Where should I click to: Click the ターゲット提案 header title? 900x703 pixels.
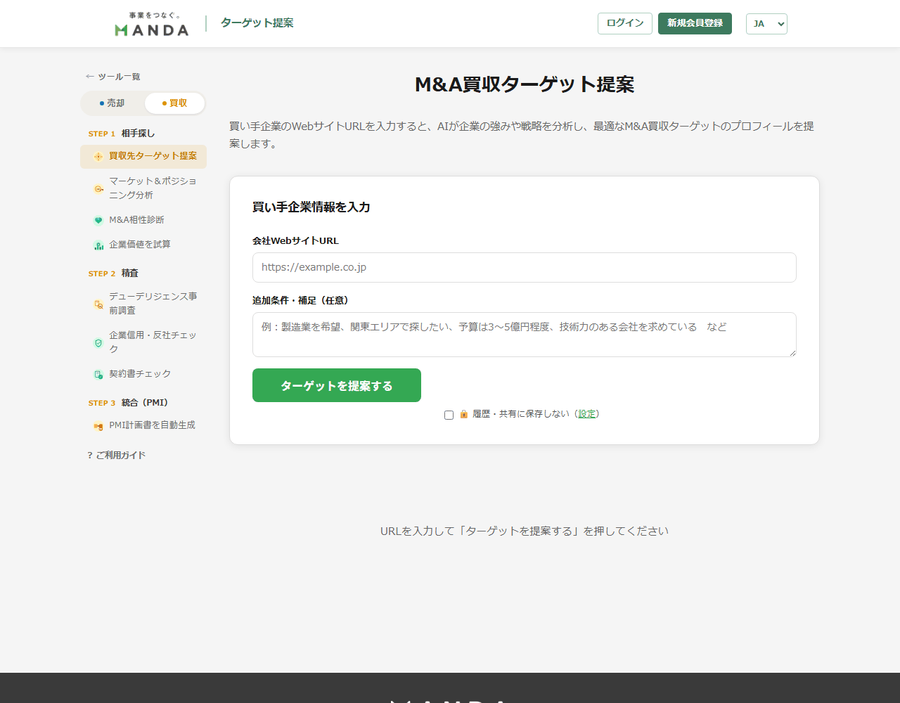coord(257,23)
